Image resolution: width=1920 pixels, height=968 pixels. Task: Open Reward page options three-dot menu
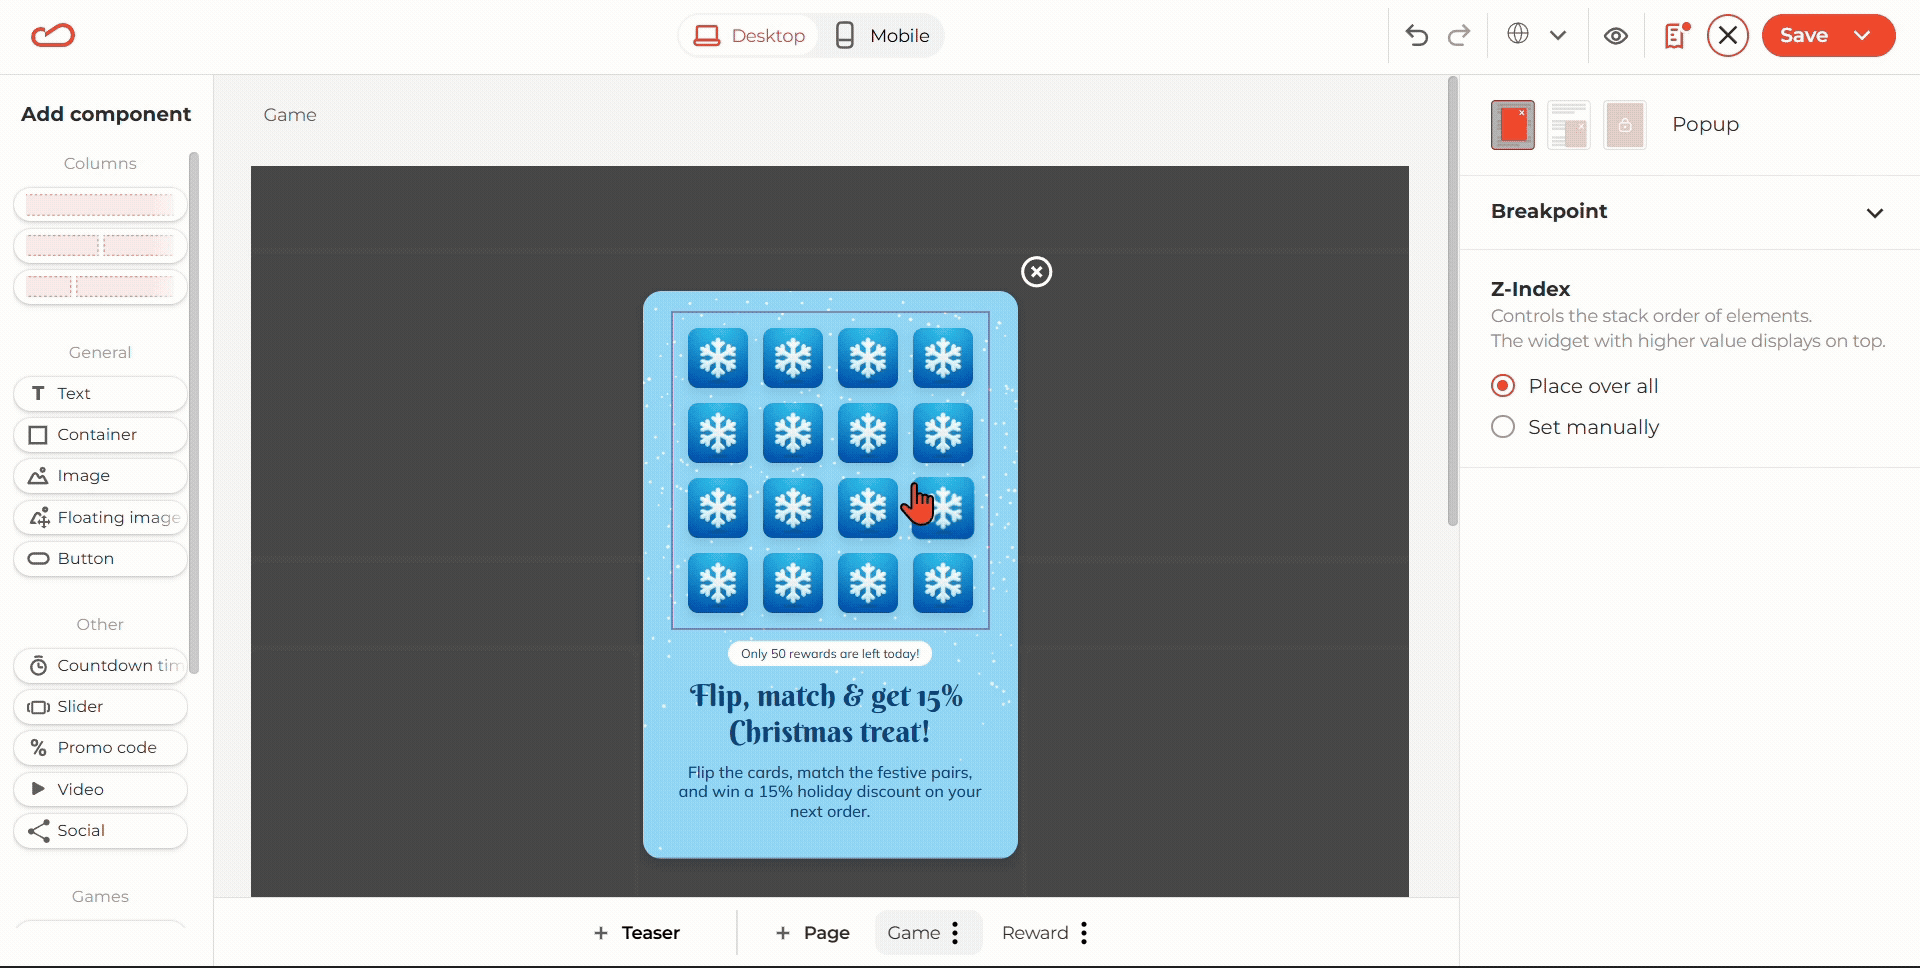[1084, 933]
